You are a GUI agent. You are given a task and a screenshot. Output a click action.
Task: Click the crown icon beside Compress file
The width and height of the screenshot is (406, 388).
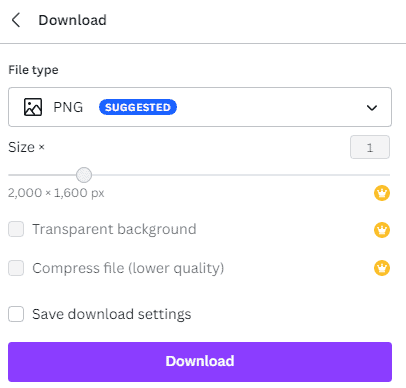382,268
